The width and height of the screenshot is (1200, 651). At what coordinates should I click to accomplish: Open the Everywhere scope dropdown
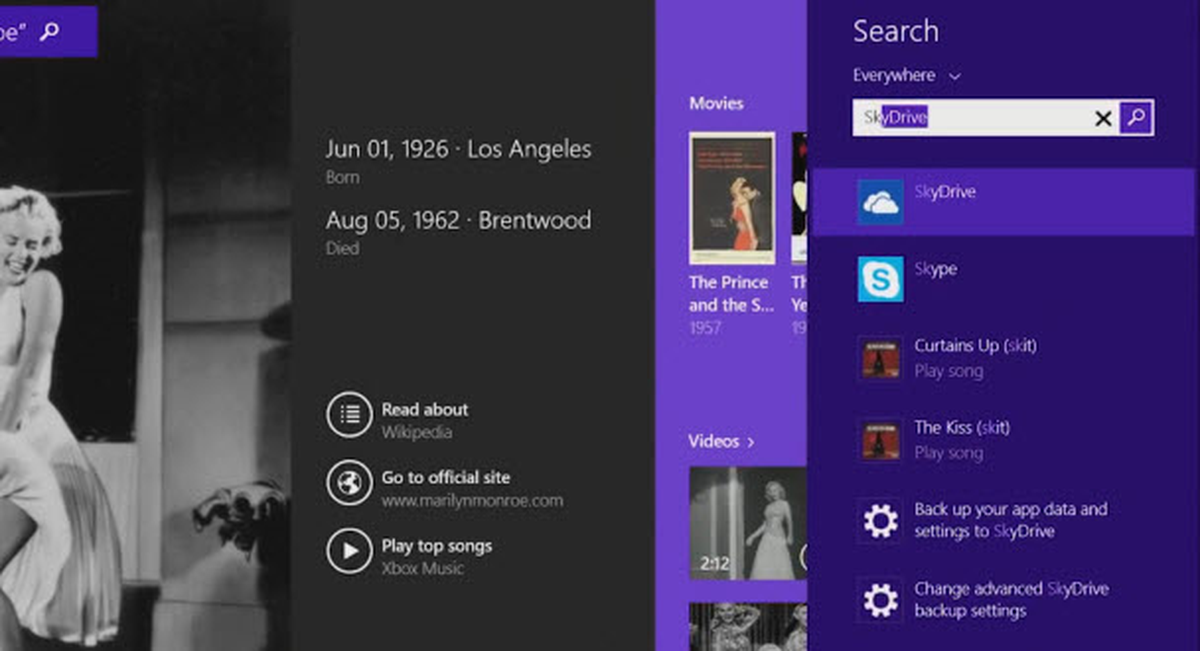point(906,76)
